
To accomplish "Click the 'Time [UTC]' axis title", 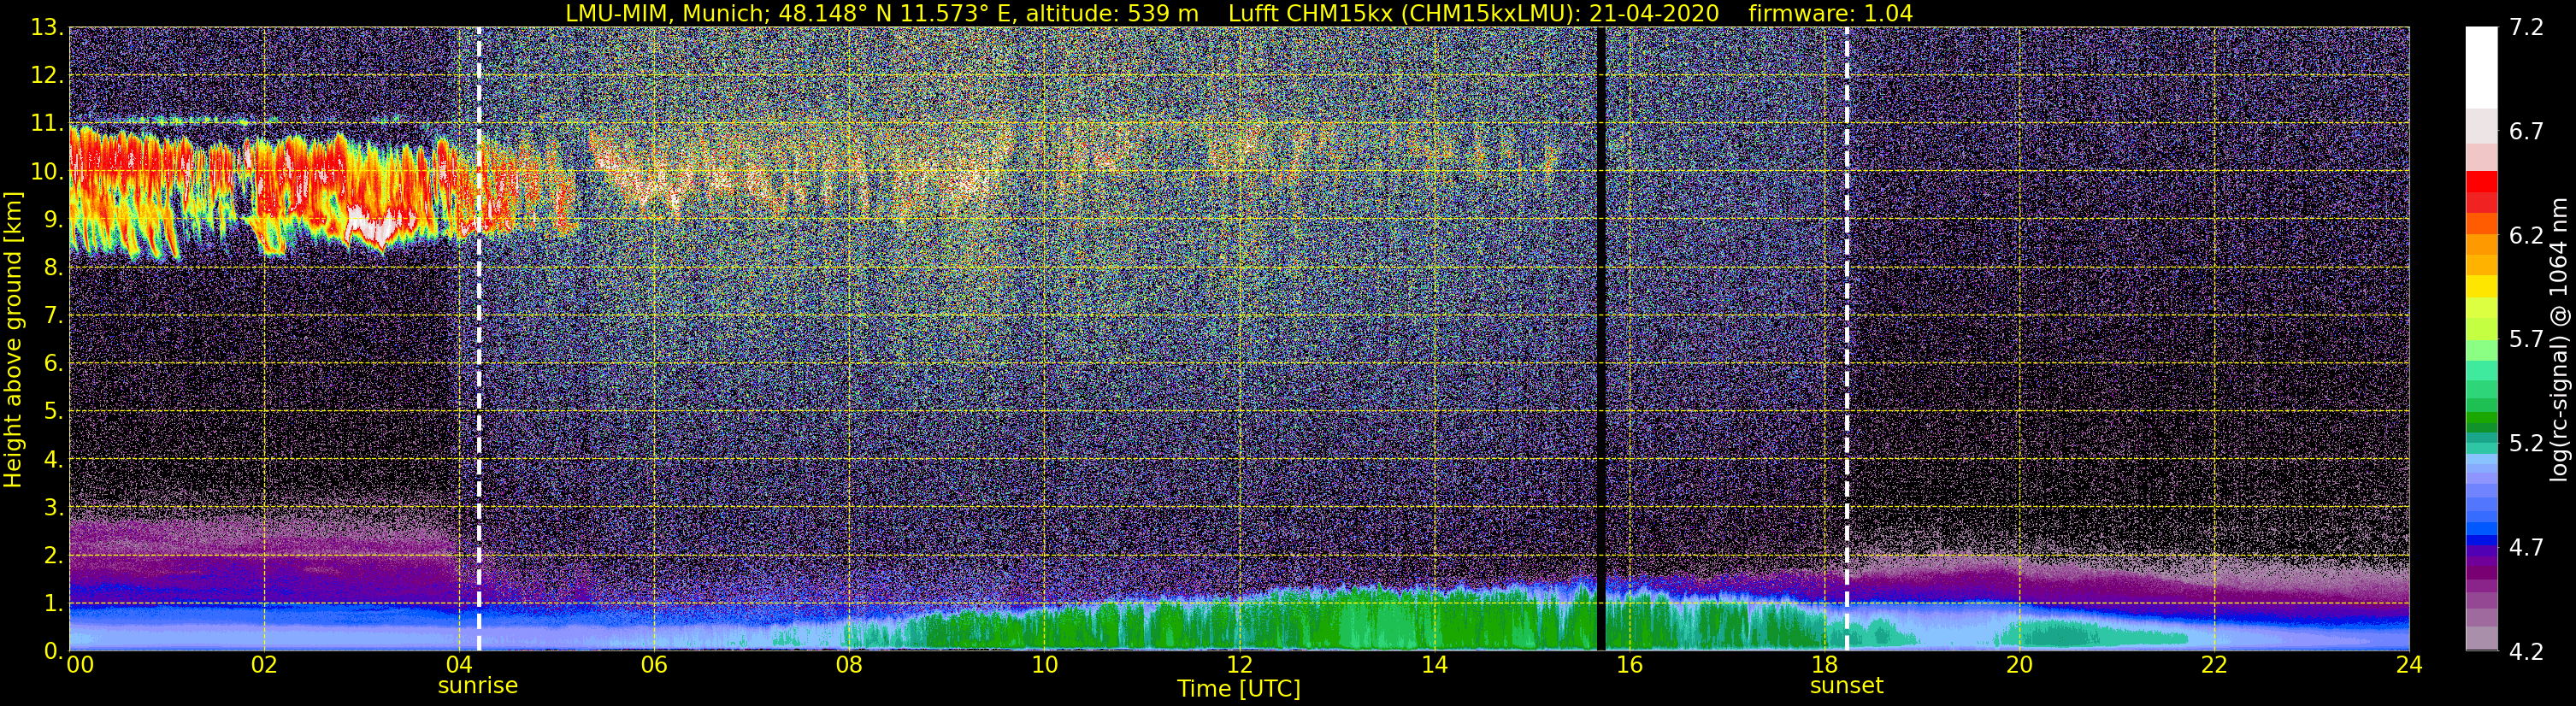I will (1239, 689).
